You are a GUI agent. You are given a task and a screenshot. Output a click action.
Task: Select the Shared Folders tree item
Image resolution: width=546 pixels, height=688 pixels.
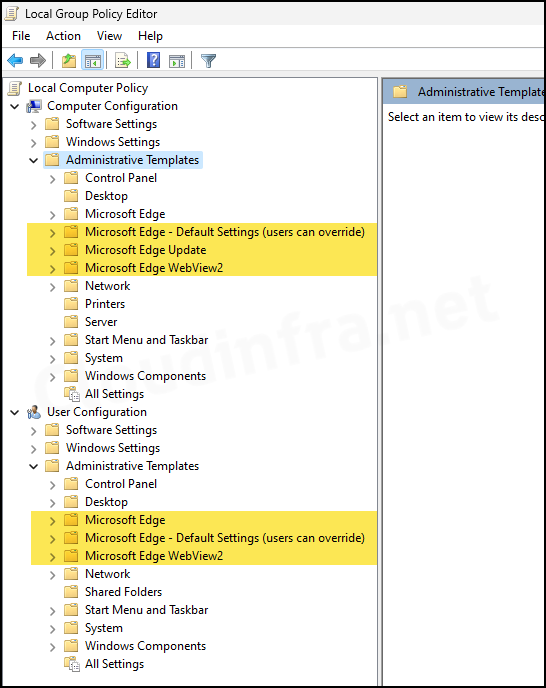[123, 591]
